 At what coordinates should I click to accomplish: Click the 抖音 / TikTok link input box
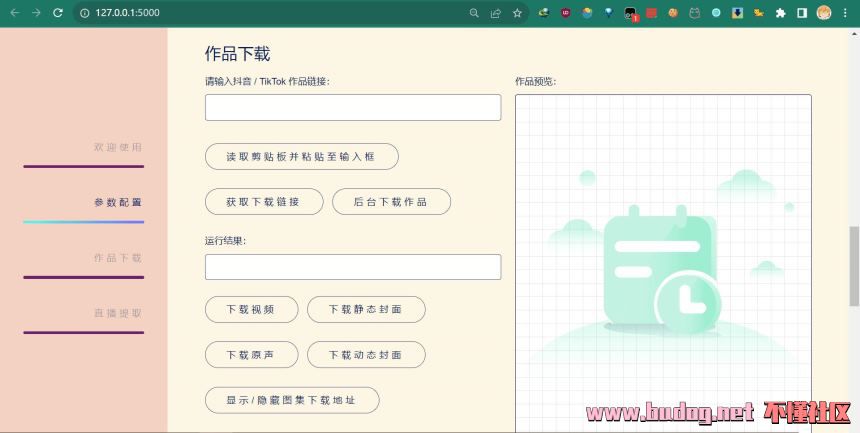(353, 108)
